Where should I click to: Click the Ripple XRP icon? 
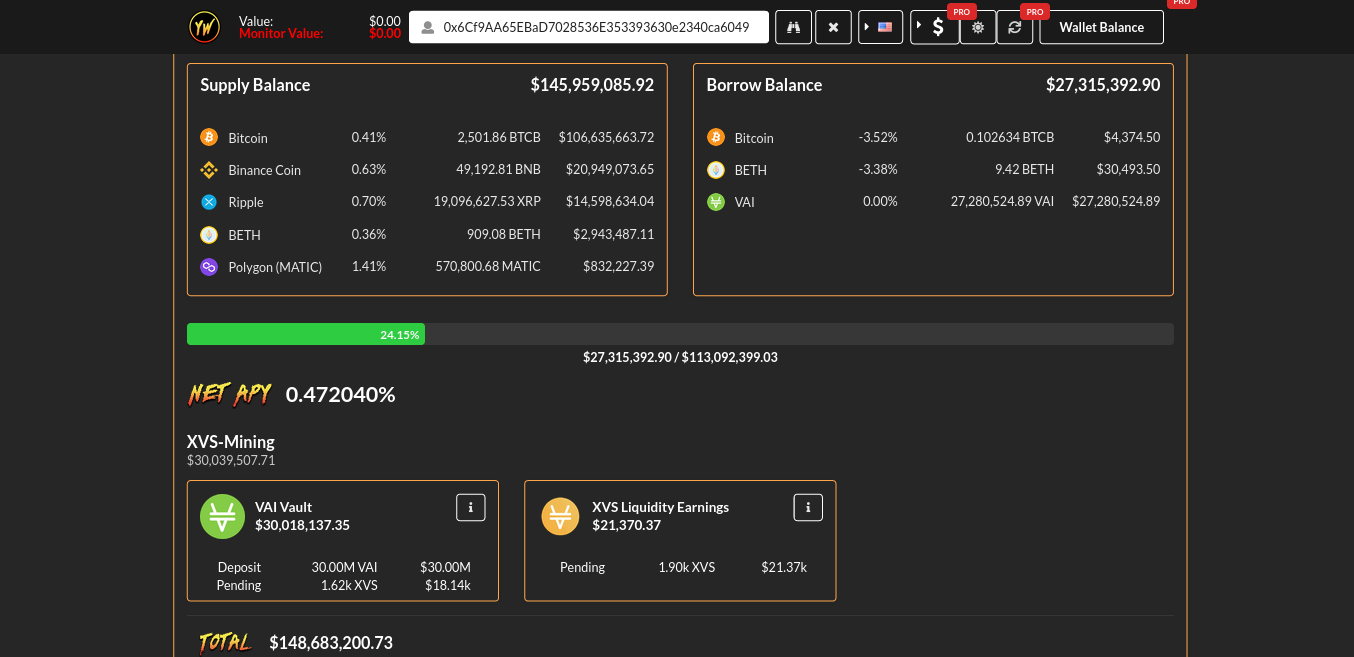tap(209, 202)
